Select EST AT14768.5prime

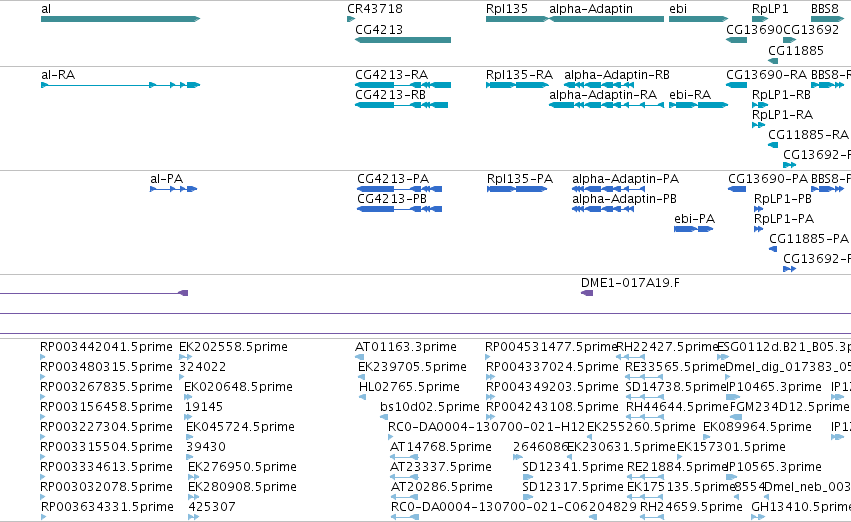441,447
